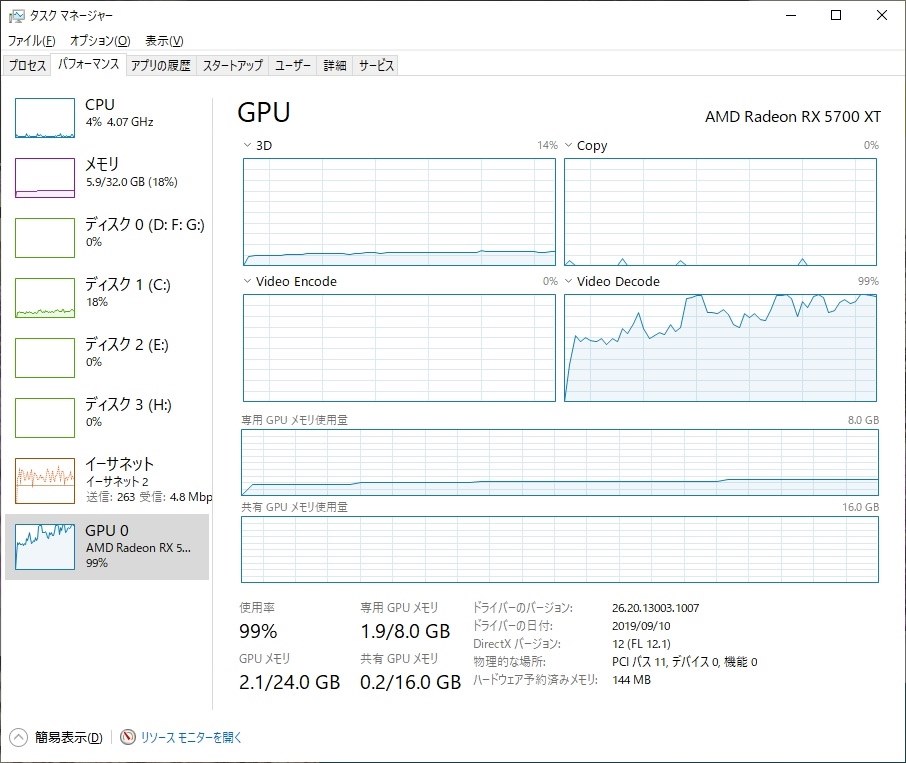This screenshot has width=906, height=763.
Task: Open the オプション(O) menu
Action: [100, 40]
